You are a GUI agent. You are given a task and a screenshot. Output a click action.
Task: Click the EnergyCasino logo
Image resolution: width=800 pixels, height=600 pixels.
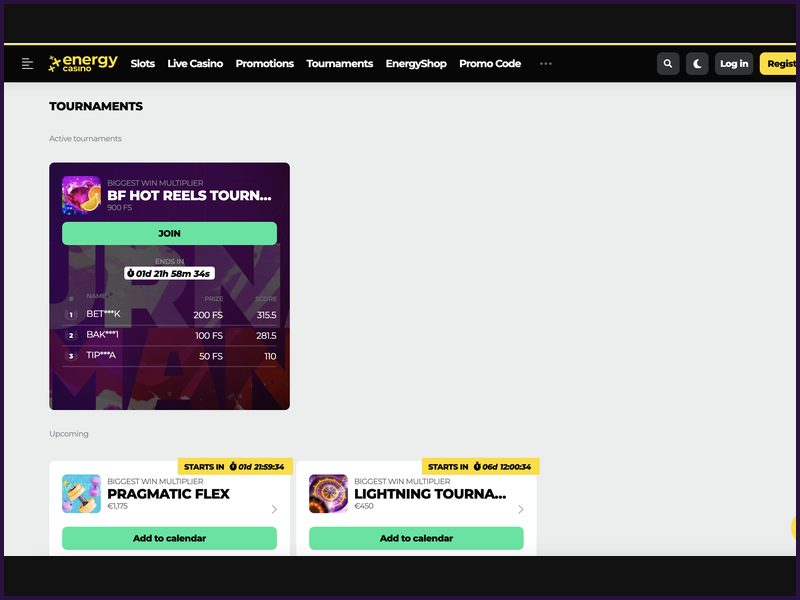point(84,64)
